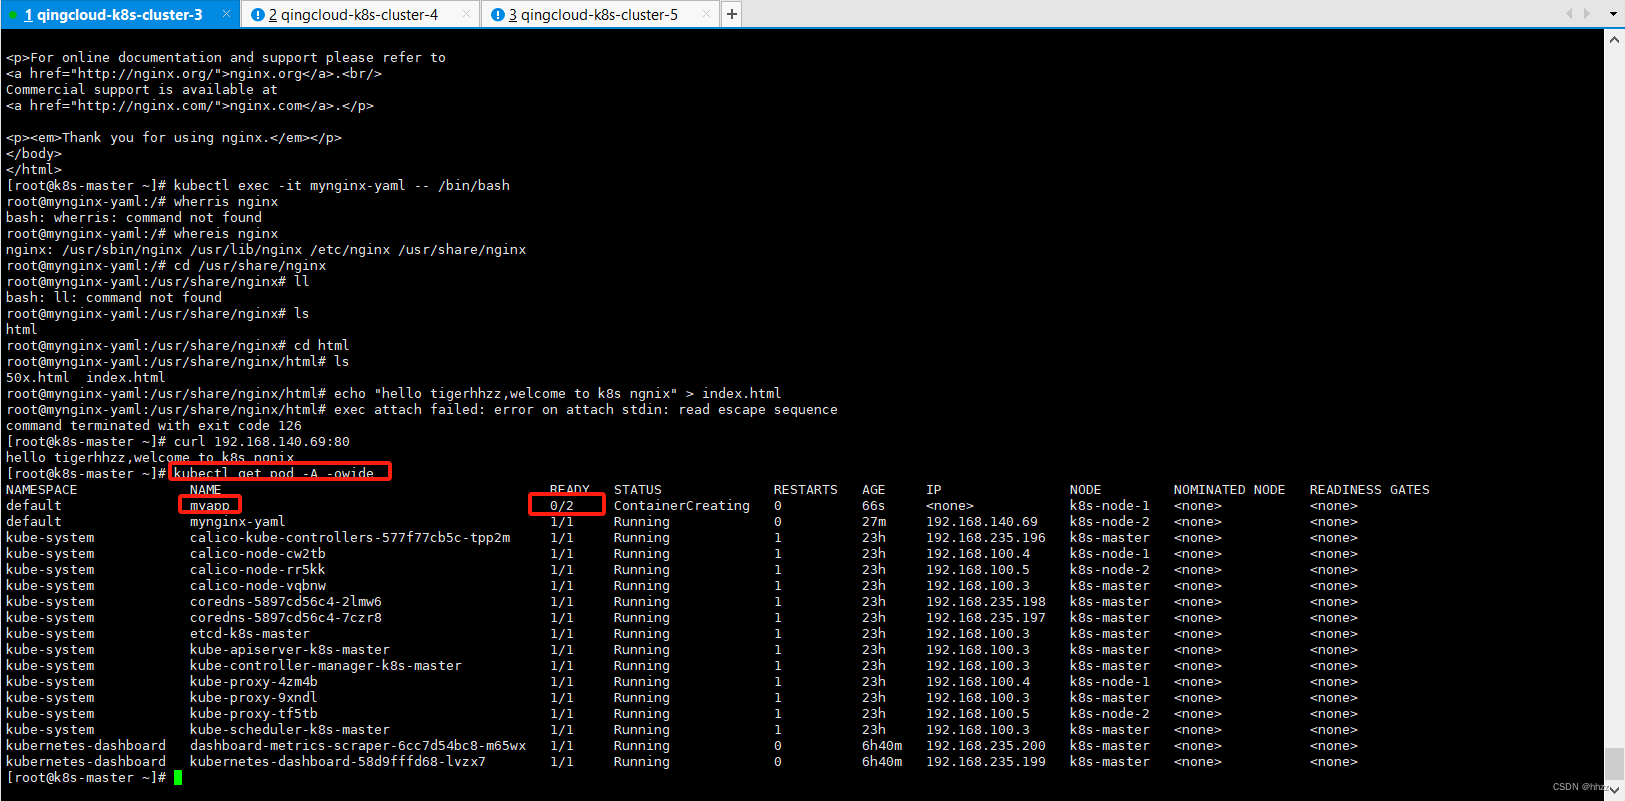The image size is (1625, 801).
Task: Click the READINESS GATES column header
Action: pyautogui.click(x=1370, y=489)
